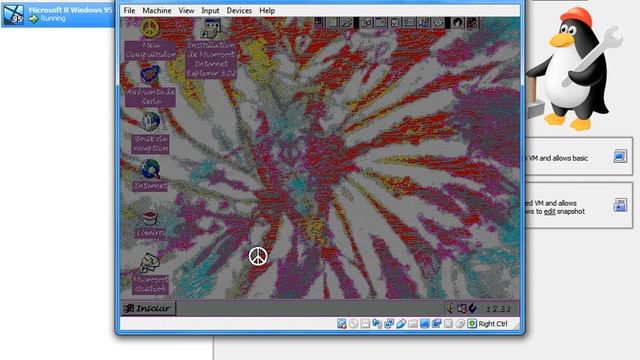The height and width of the screenshot is (360, 640).
Task: Click the 12:33 clock in guest taskbar
Action: coord(498,309)
